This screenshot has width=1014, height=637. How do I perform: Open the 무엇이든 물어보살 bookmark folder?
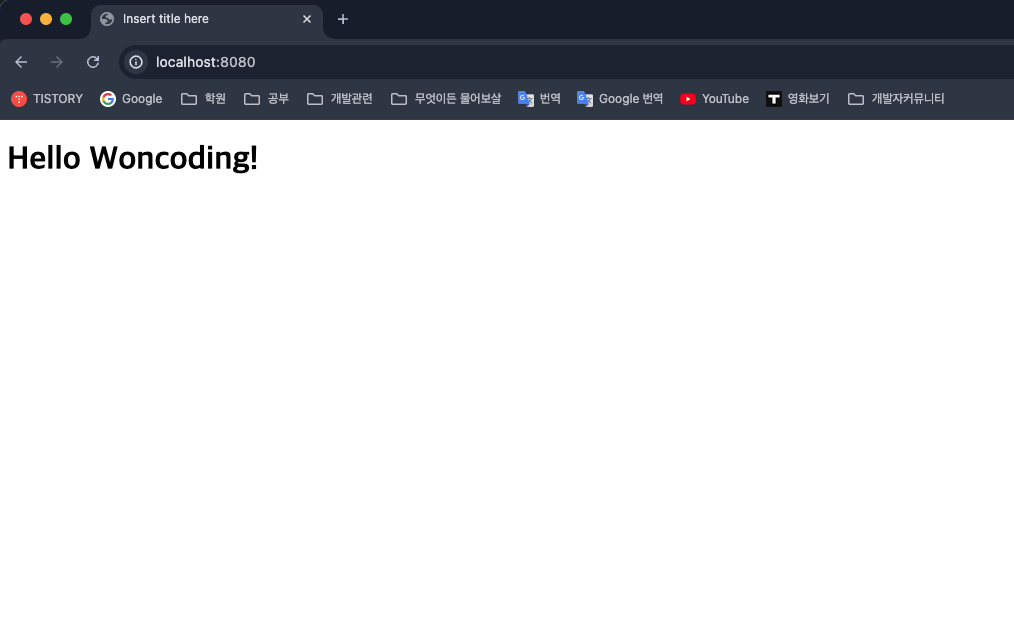point(446,99)
